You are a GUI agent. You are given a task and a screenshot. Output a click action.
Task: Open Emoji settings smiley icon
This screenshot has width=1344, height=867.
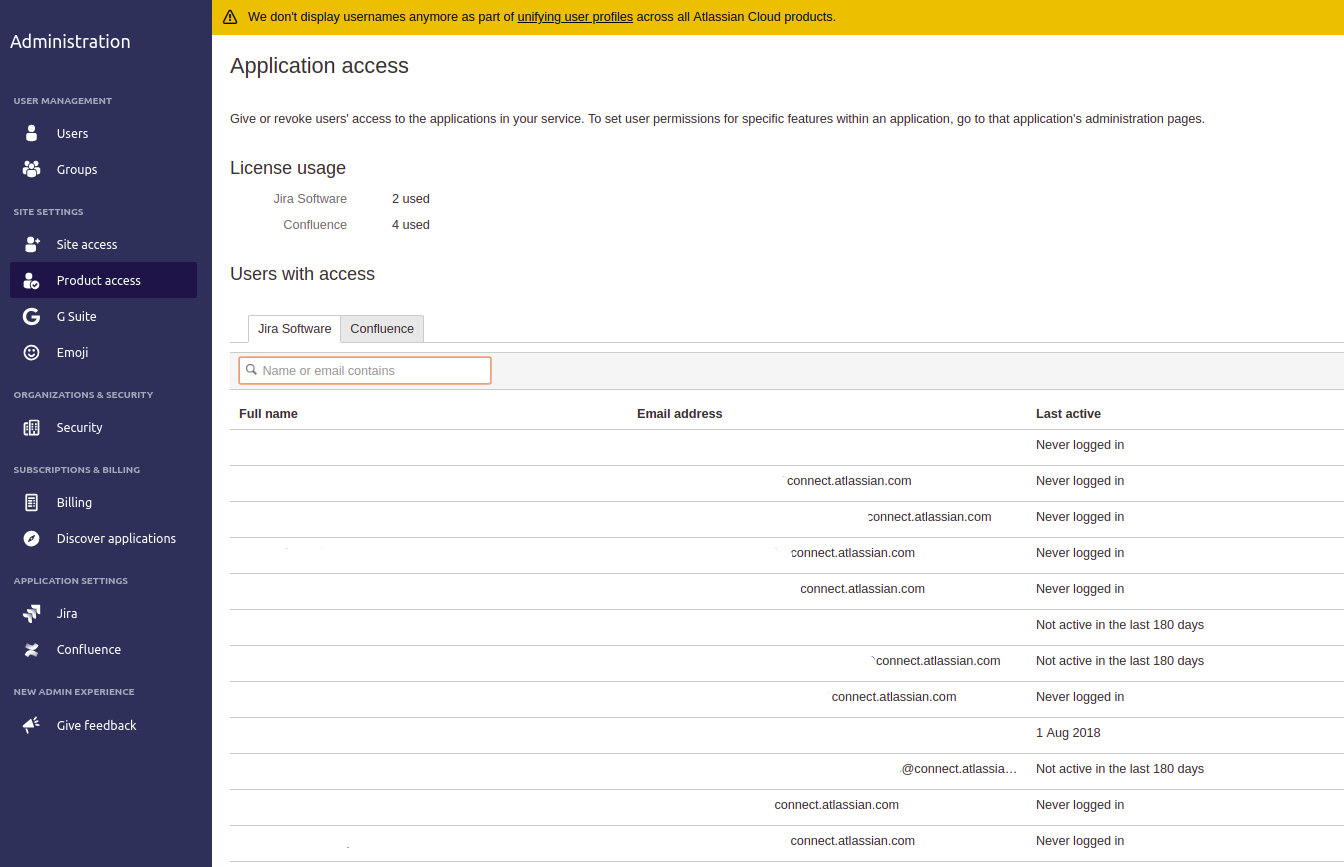point(32,352)
